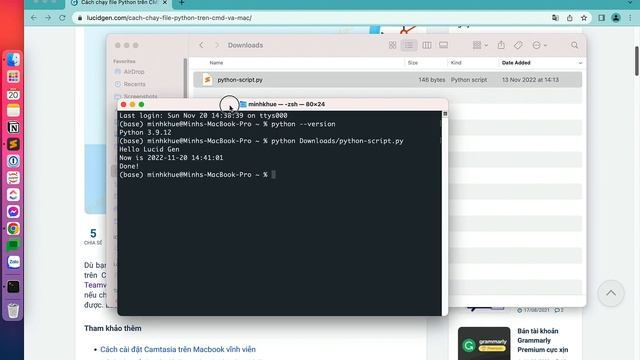This screenshot has width=640, height=360.
Task: Open Finder from the dock
Action: (13, 60)
